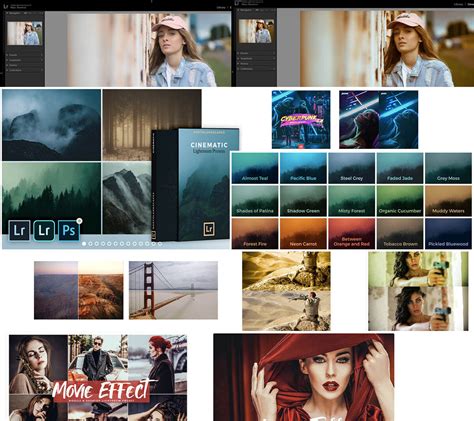The width and height of the screenshot is (474, 421).
Task: Open the canyon before-after split photo
Action: click(79, 290)
